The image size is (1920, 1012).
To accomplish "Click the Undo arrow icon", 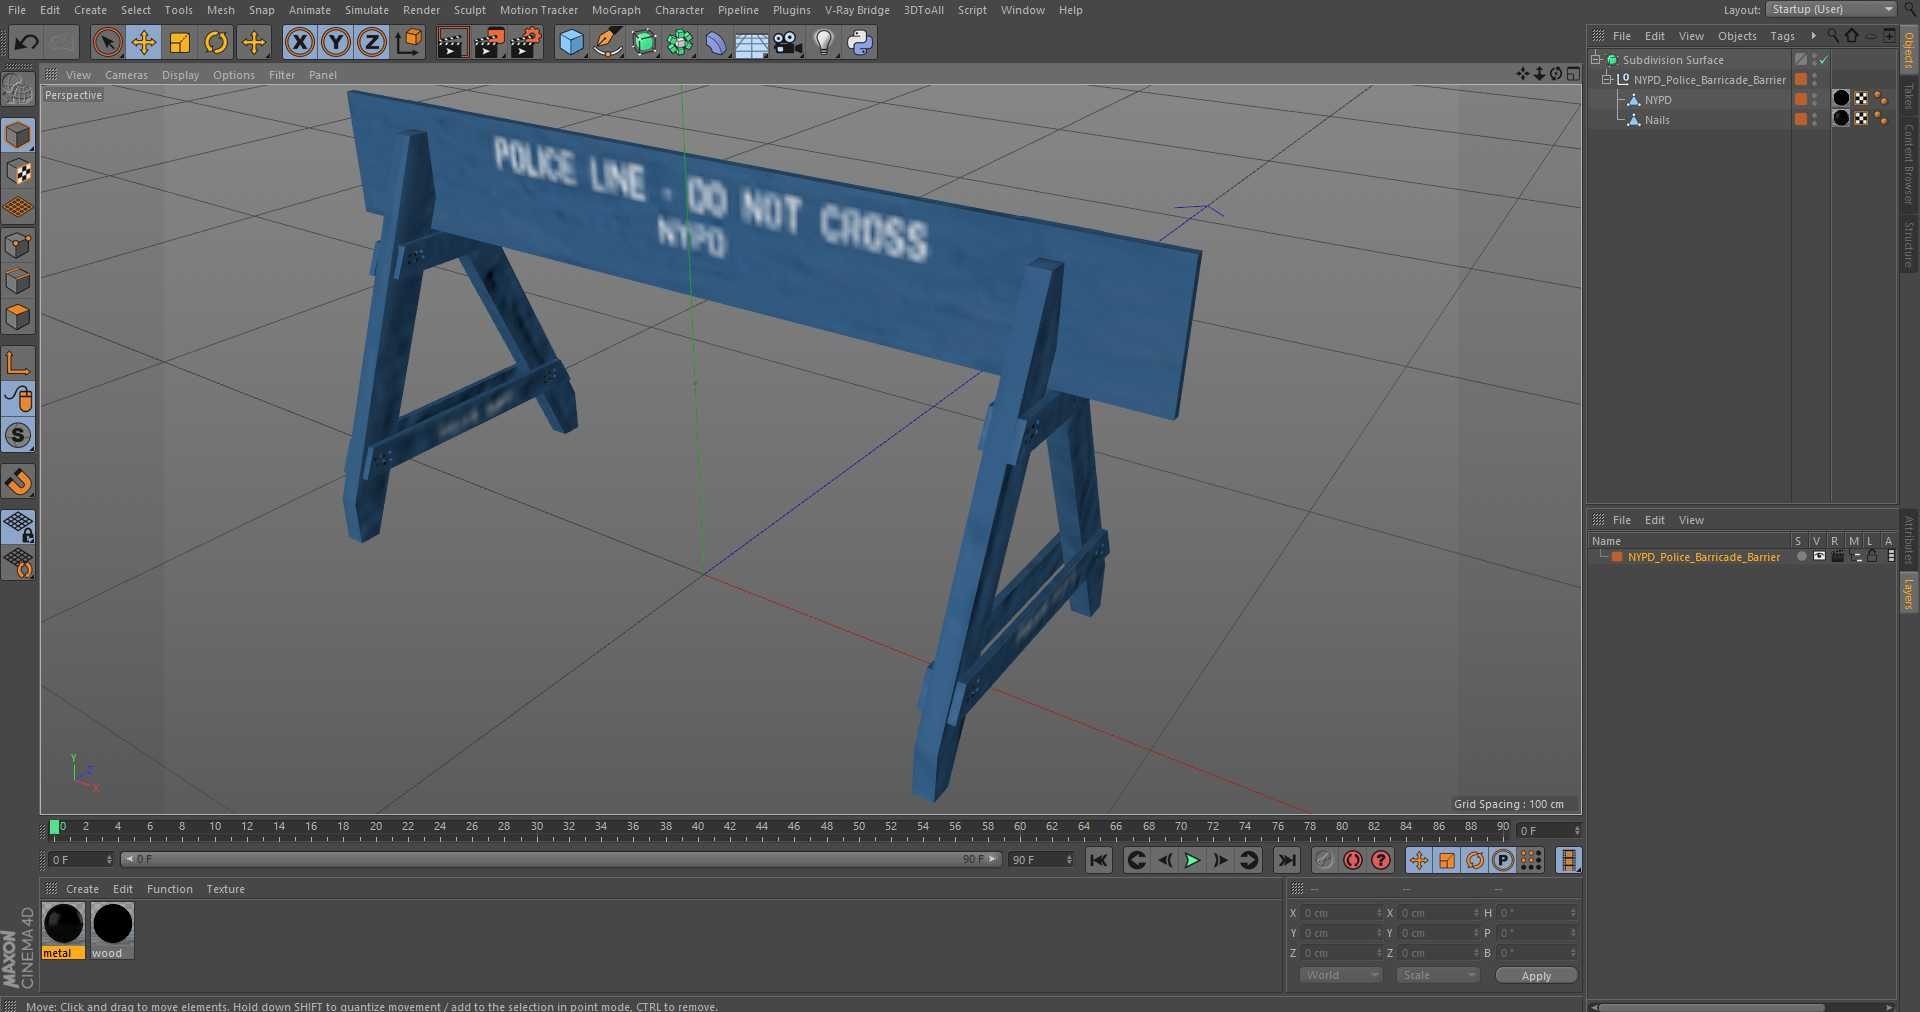I will pos(27,42).
